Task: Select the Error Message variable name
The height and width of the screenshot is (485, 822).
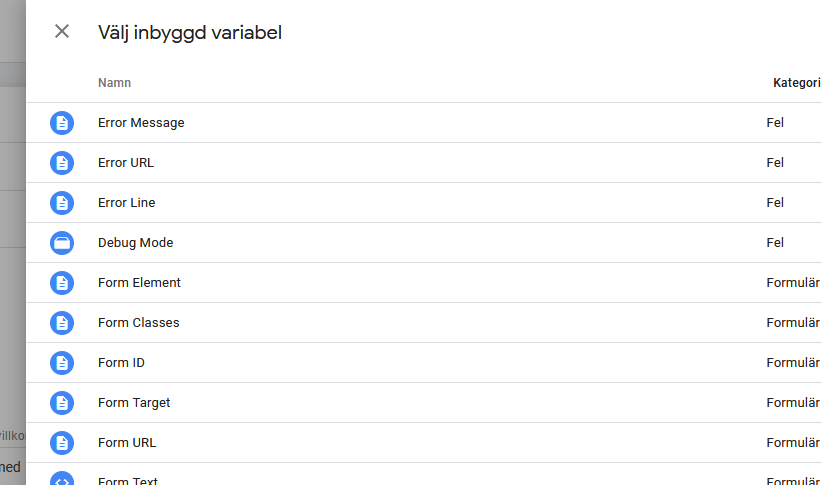Action: 141,123
